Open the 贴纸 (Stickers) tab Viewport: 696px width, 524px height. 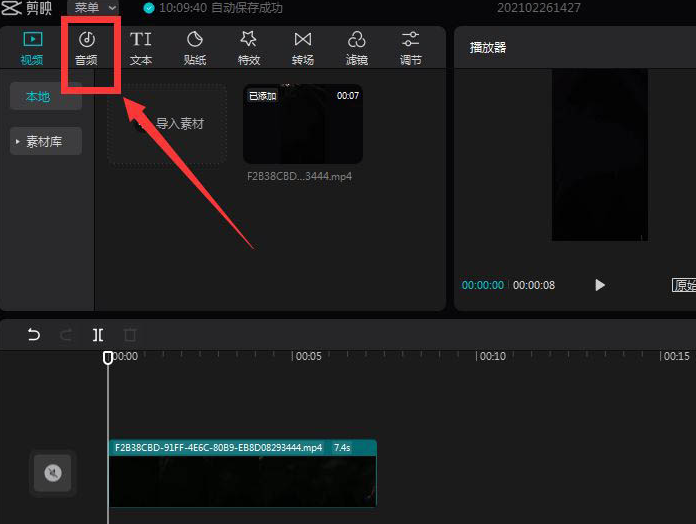195,48
